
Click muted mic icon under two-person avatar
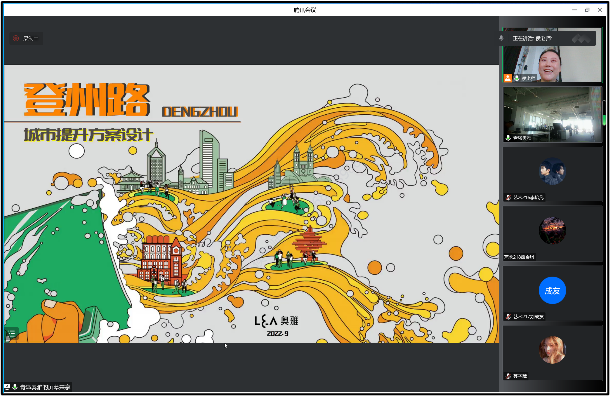point(508,197)
